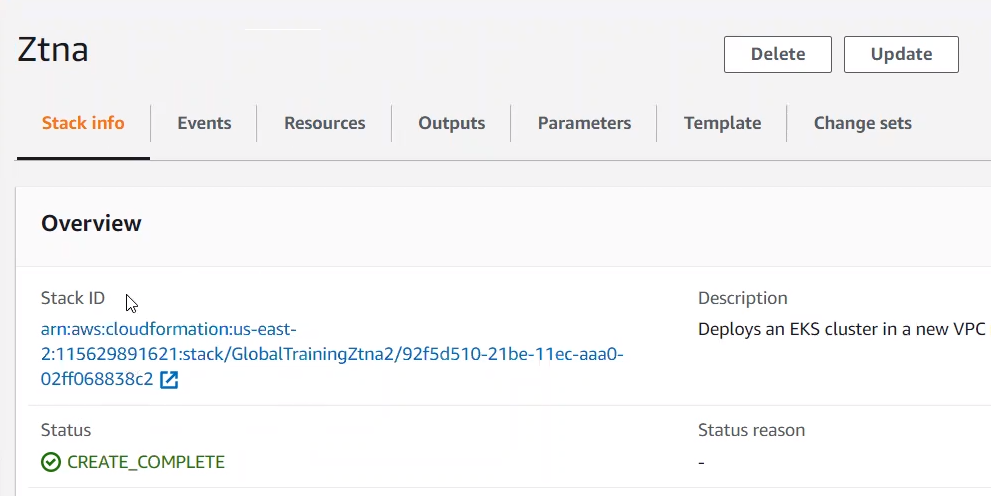
Task: Go to the Outputs tab
Action: (x=451, y=124)
